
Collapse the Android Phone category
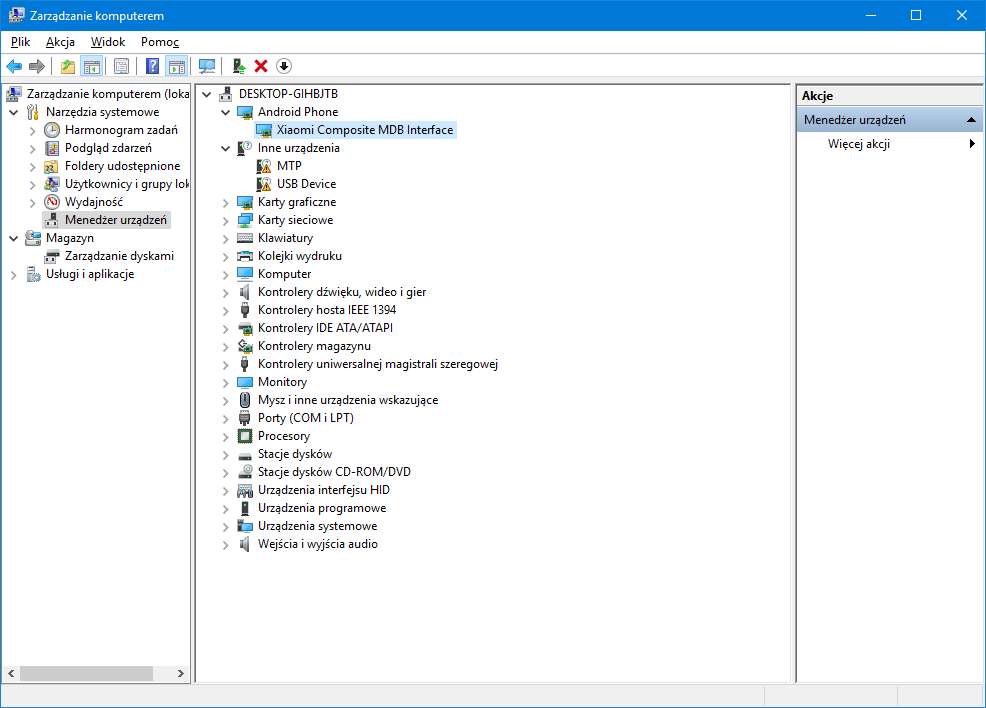point(226,112)
